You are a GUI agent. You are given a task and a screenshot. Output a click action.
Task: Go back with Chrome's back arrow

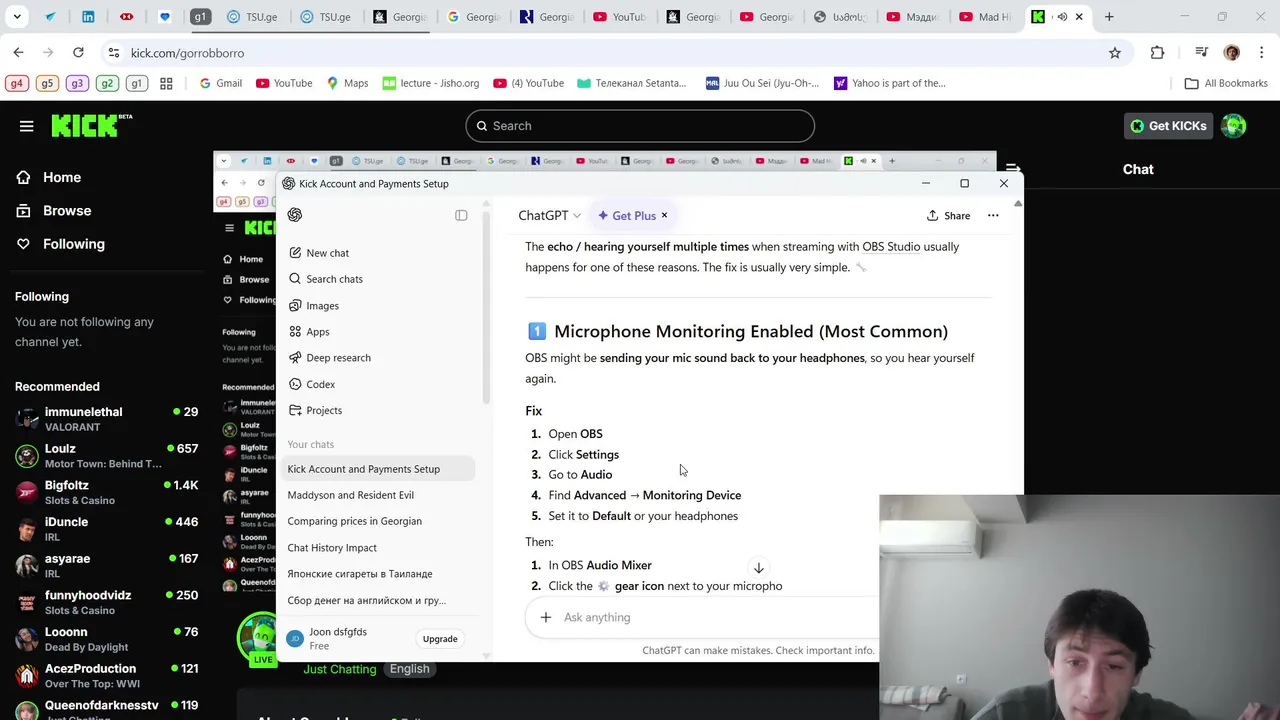19,53
